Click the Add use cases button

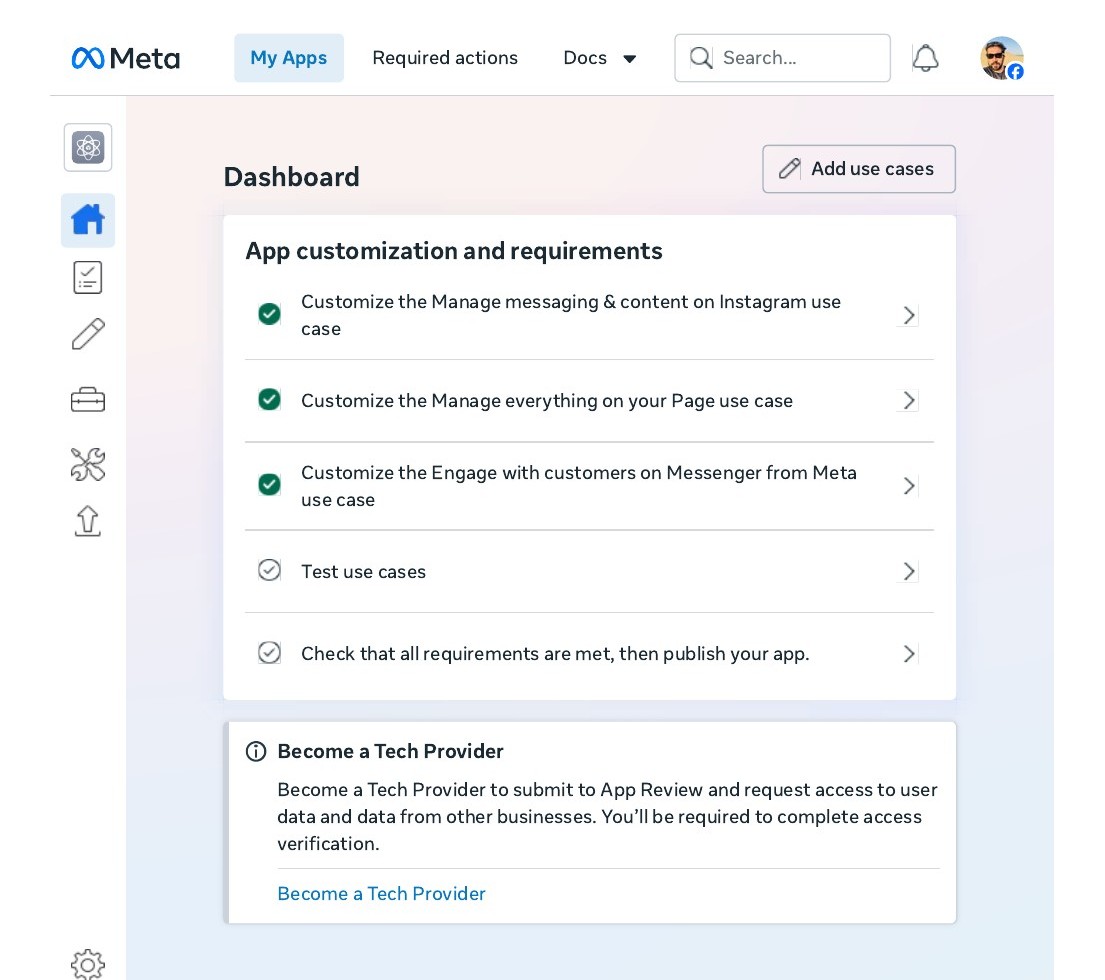point(859,169)
